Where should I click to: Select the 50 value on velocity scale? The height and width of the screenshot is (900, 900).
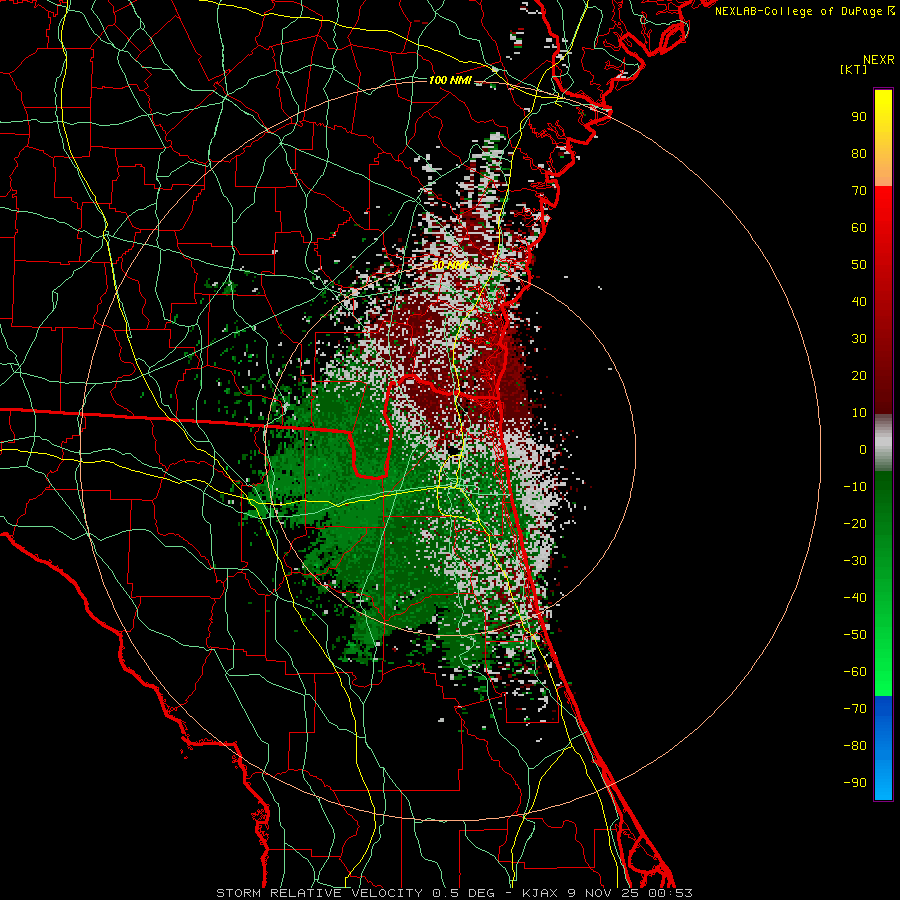click(859, 265)
